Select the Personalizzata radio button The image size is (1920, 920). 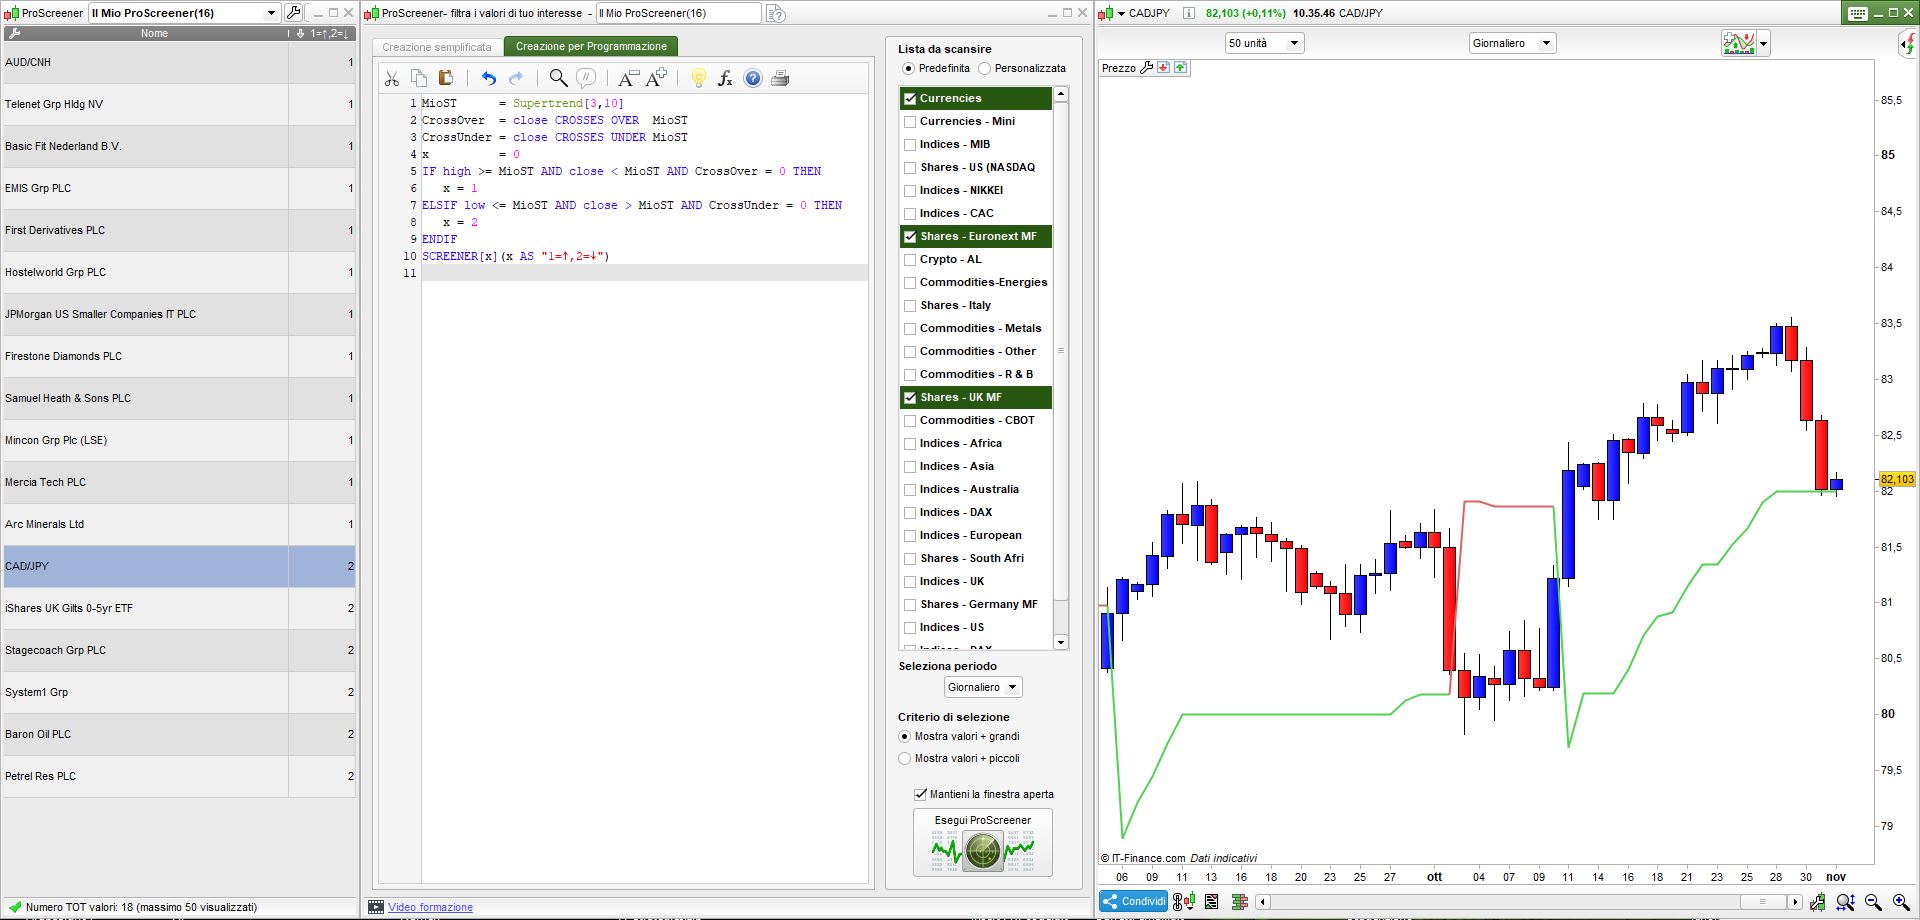coord(984,68)
